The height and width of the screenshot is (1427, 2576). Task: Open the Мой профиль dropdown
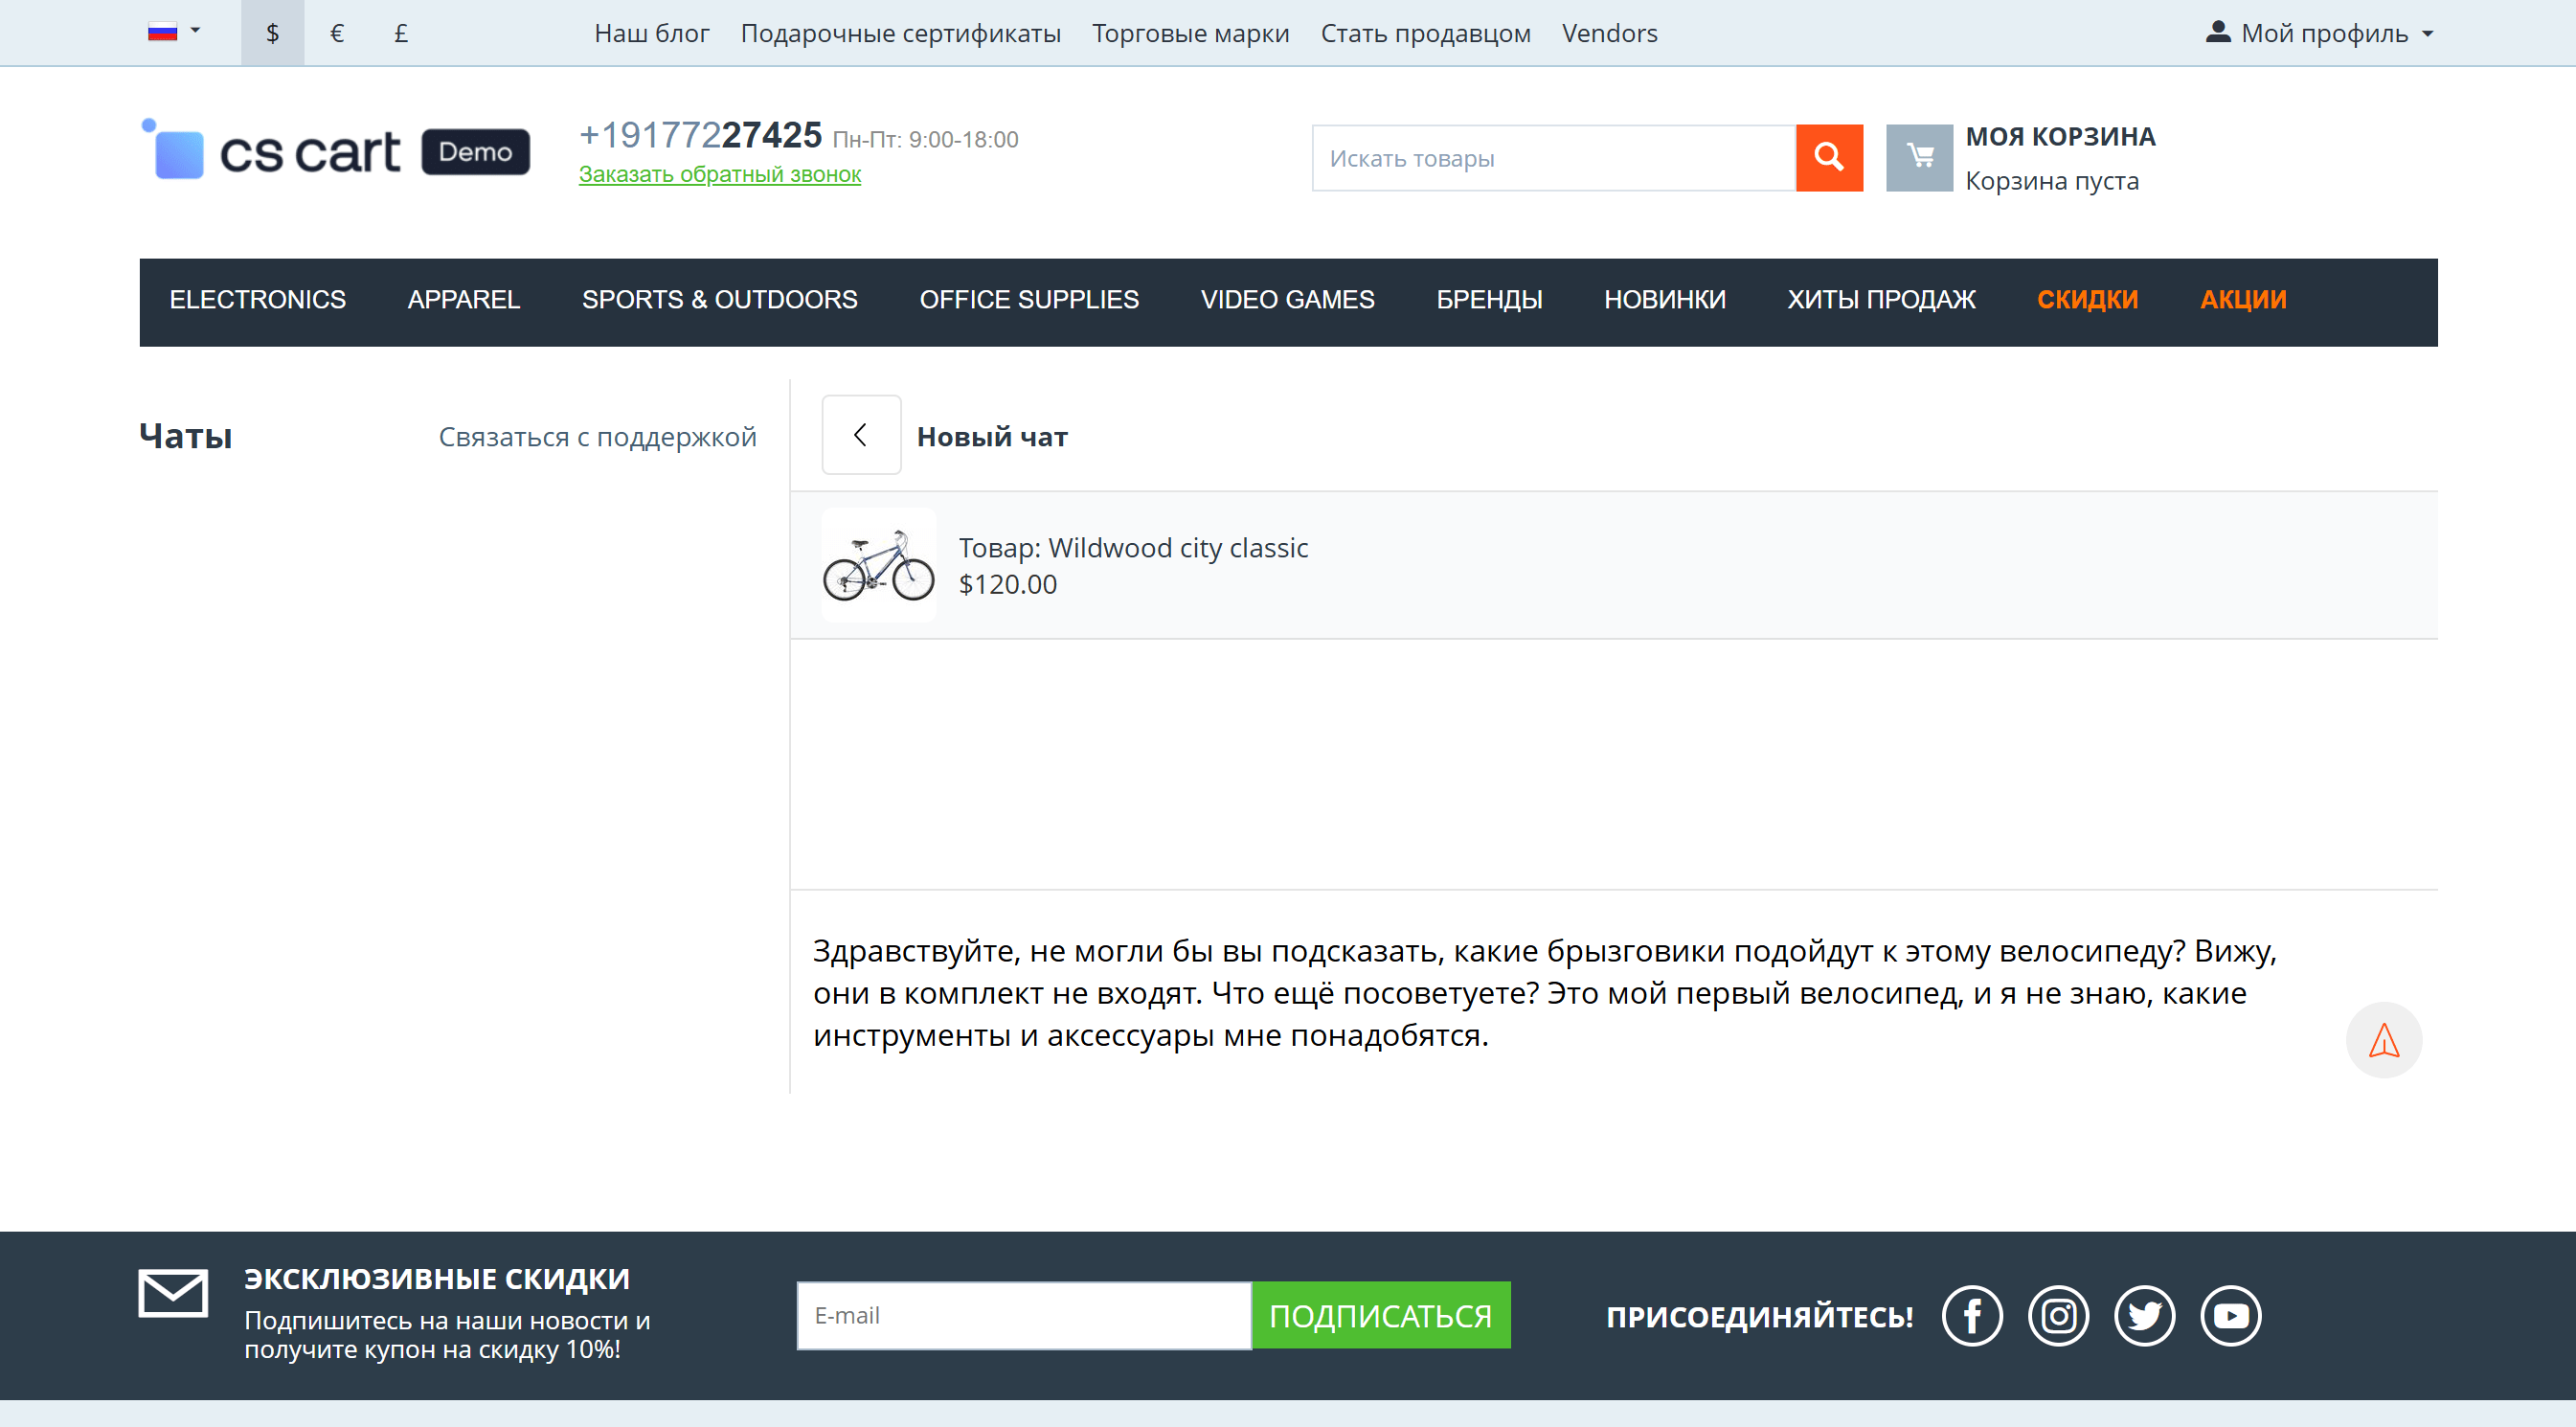[x=2319, y=33]
